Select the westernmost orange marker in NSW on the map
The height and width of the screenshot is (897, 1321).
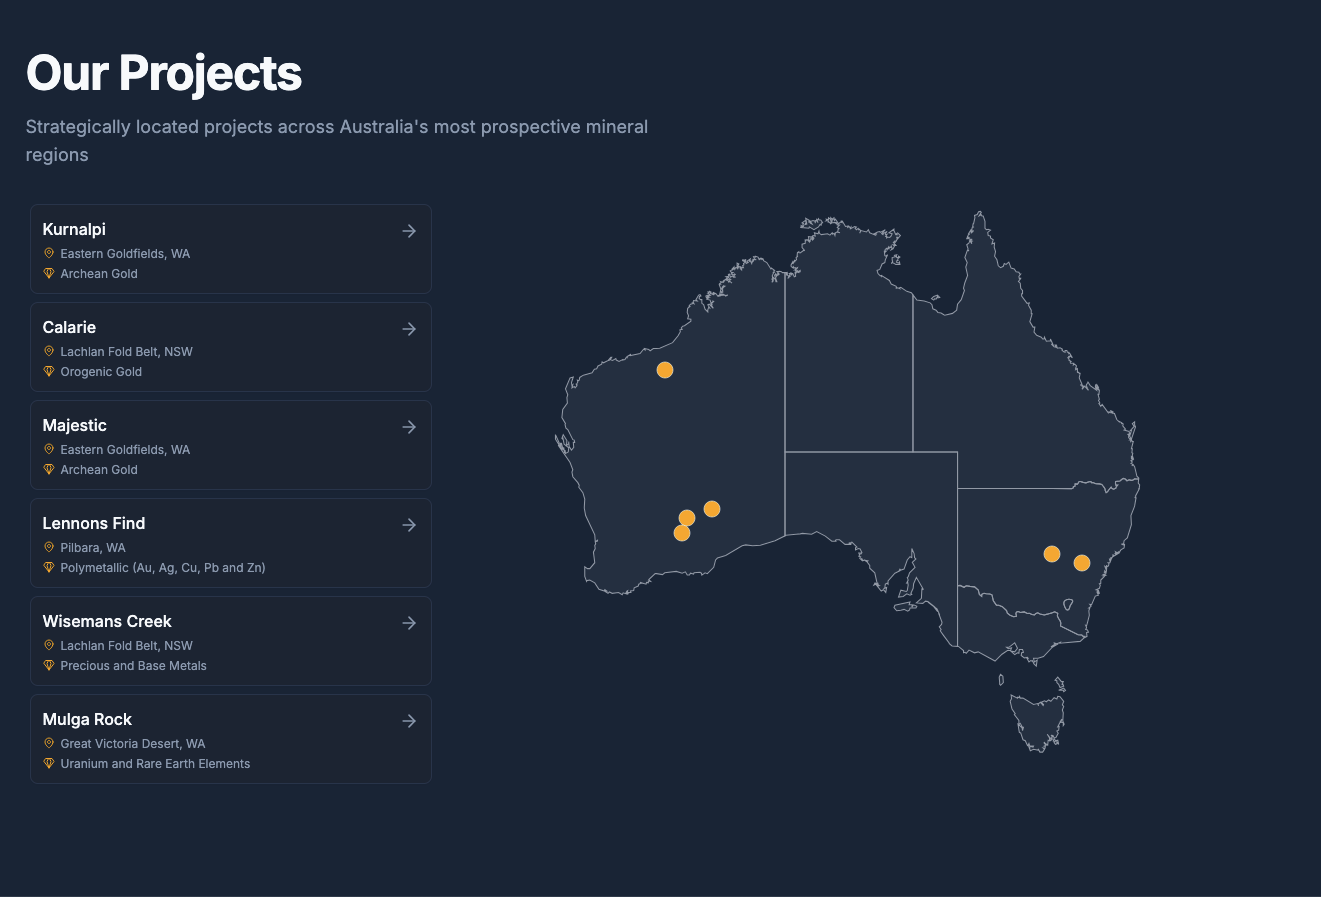pyautogui.click(x=1051, y=553)
